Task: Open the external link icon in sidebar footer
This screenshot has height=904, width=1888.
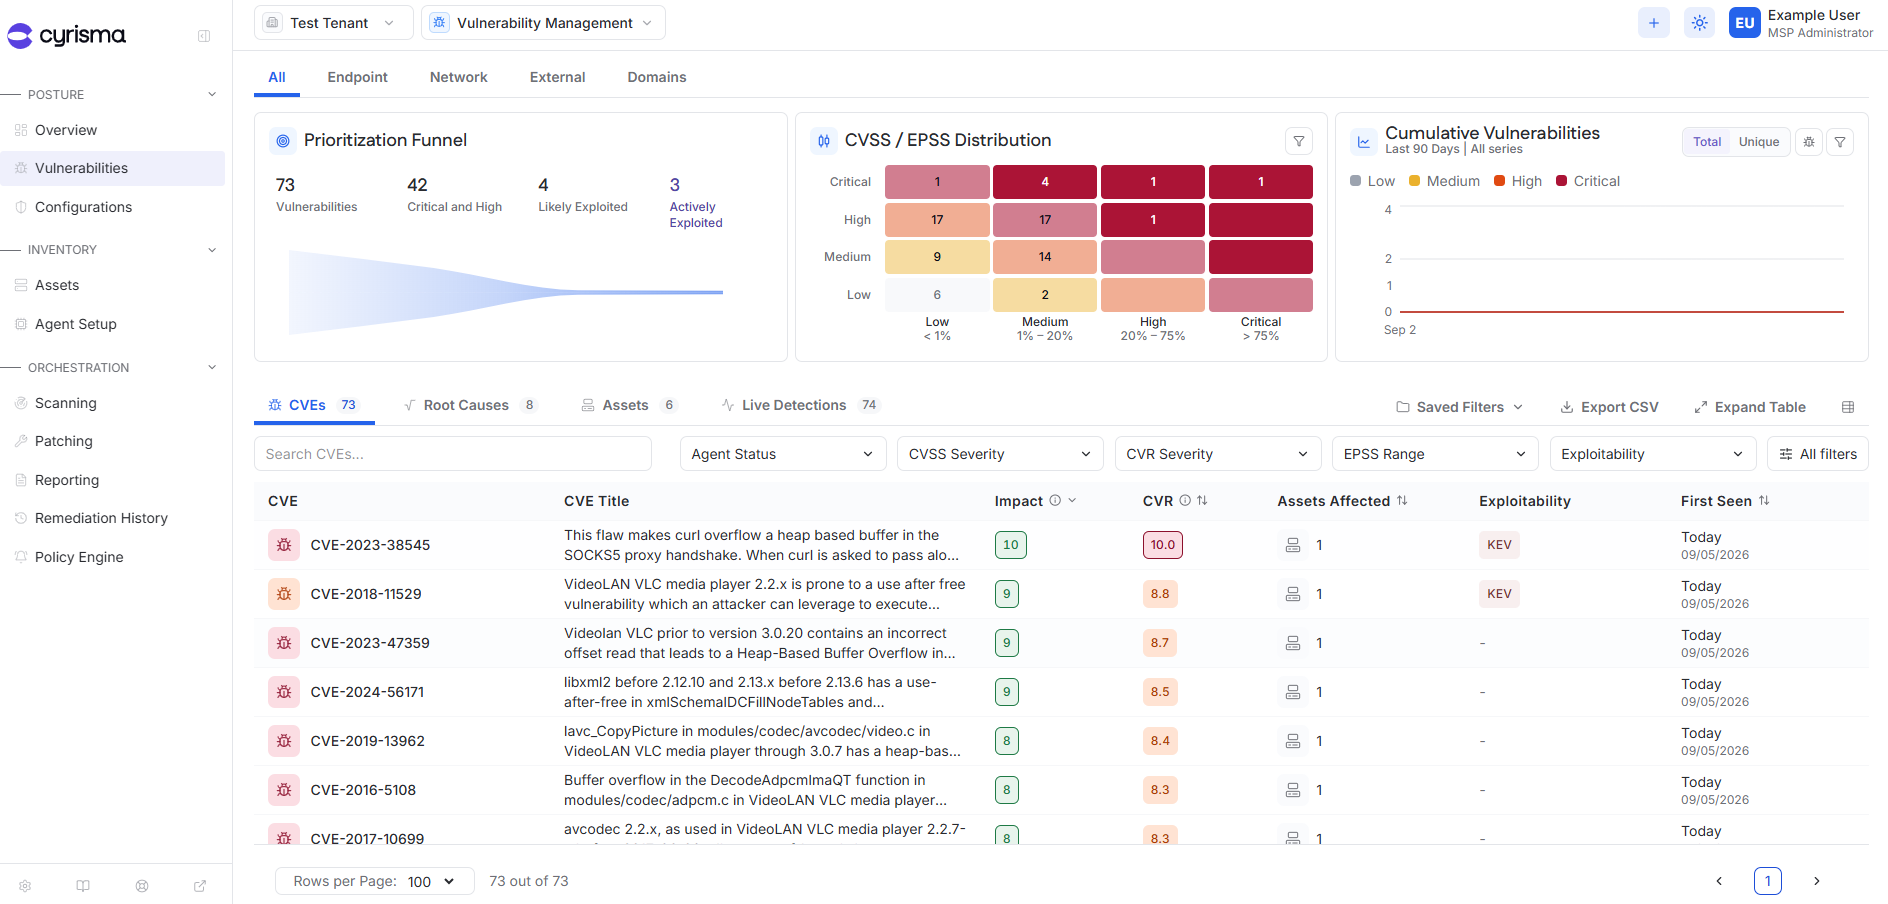Action: click(x=200, y=886)
